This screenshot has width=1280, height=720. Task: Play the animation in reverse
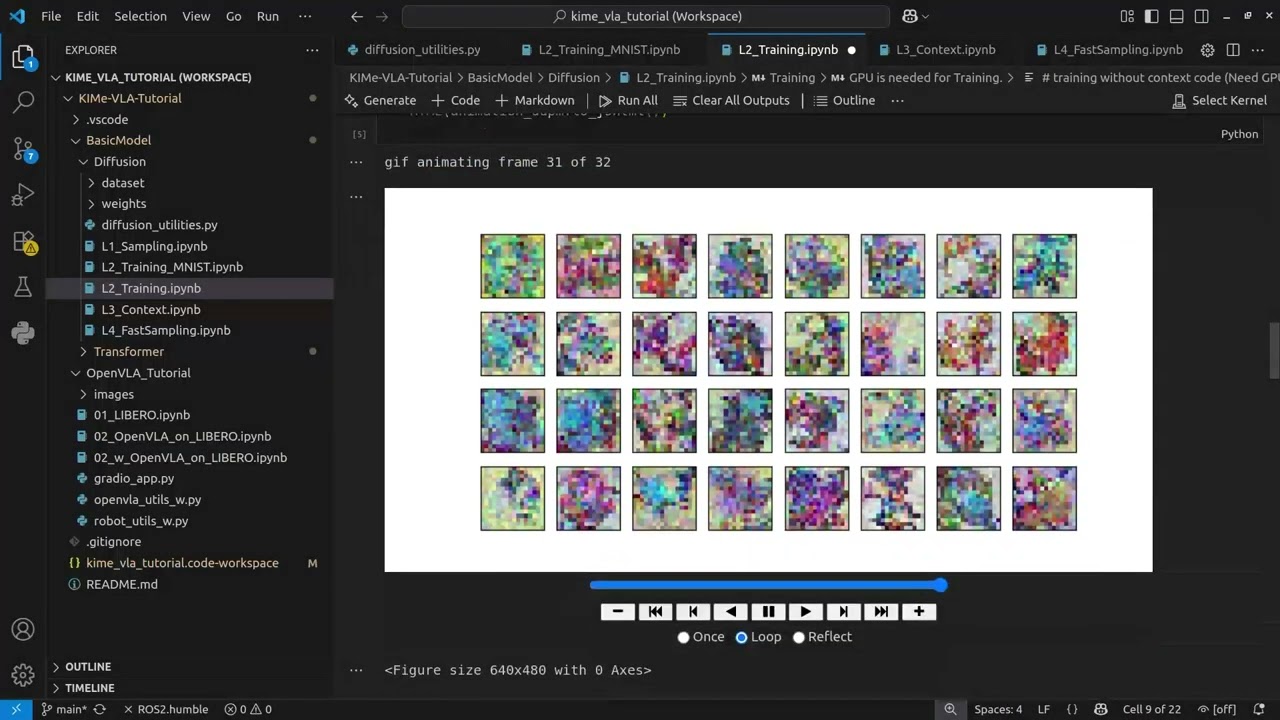point(731,612)
